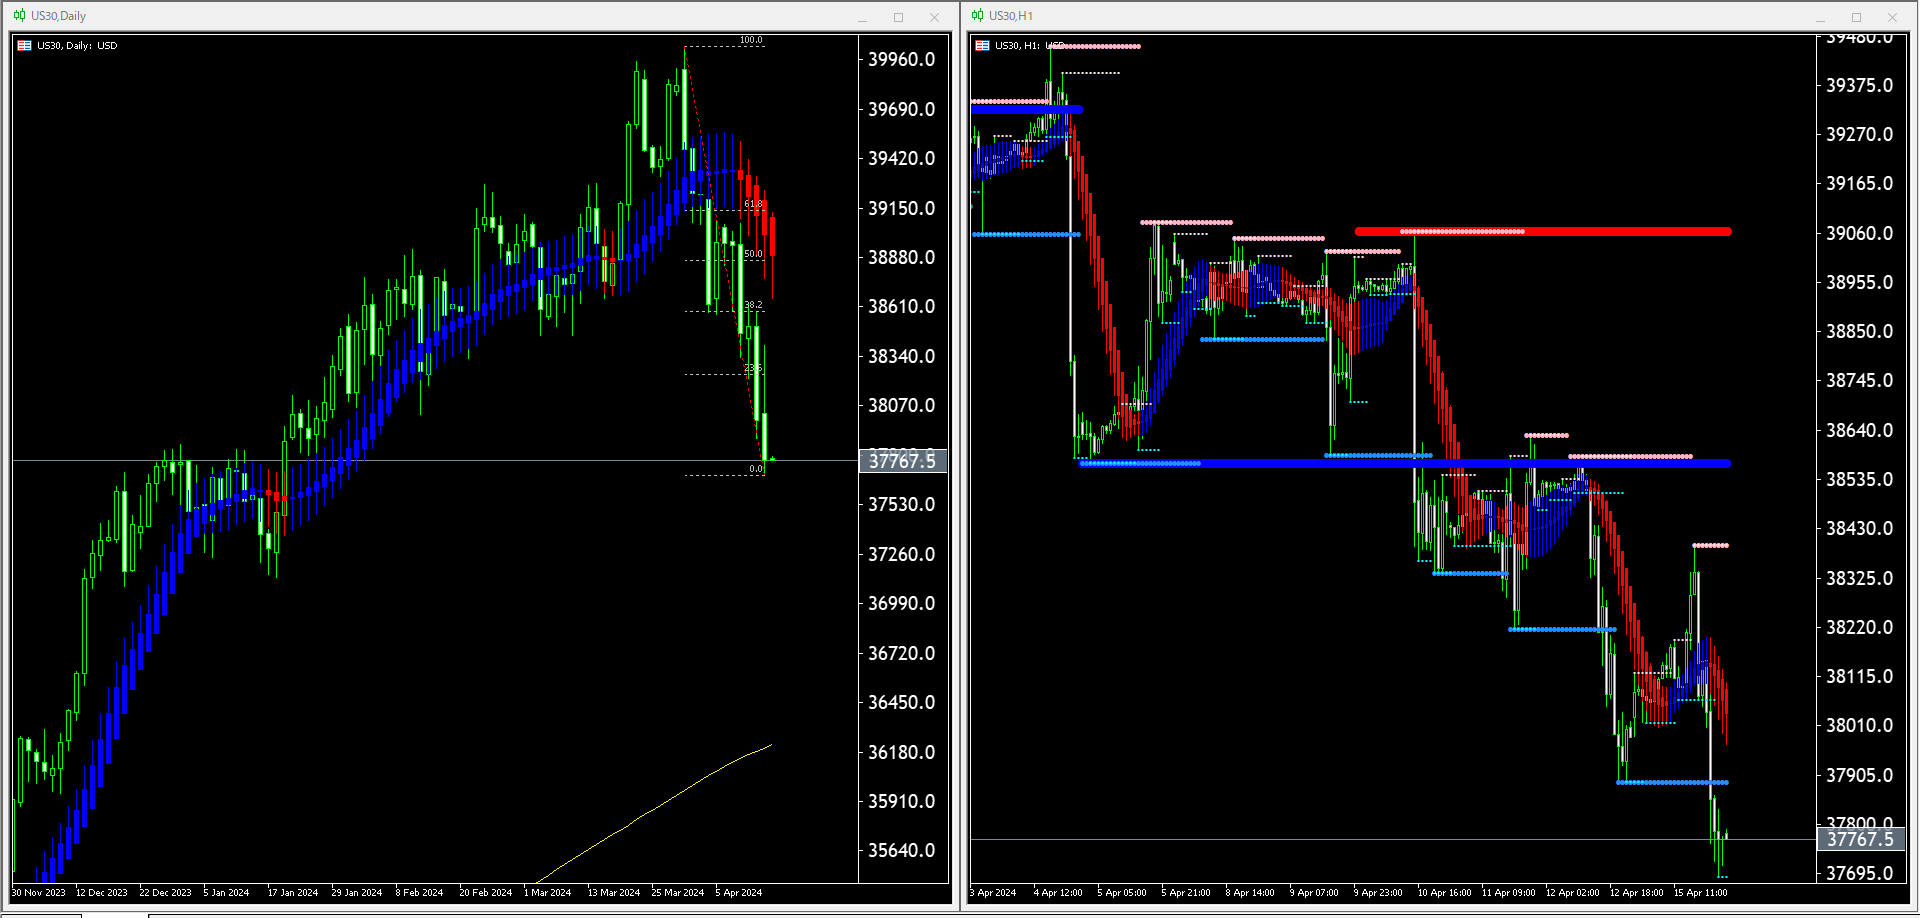Click the US30,H1 window title icon
Screen dimensions: 1920x918
point(977,15)
